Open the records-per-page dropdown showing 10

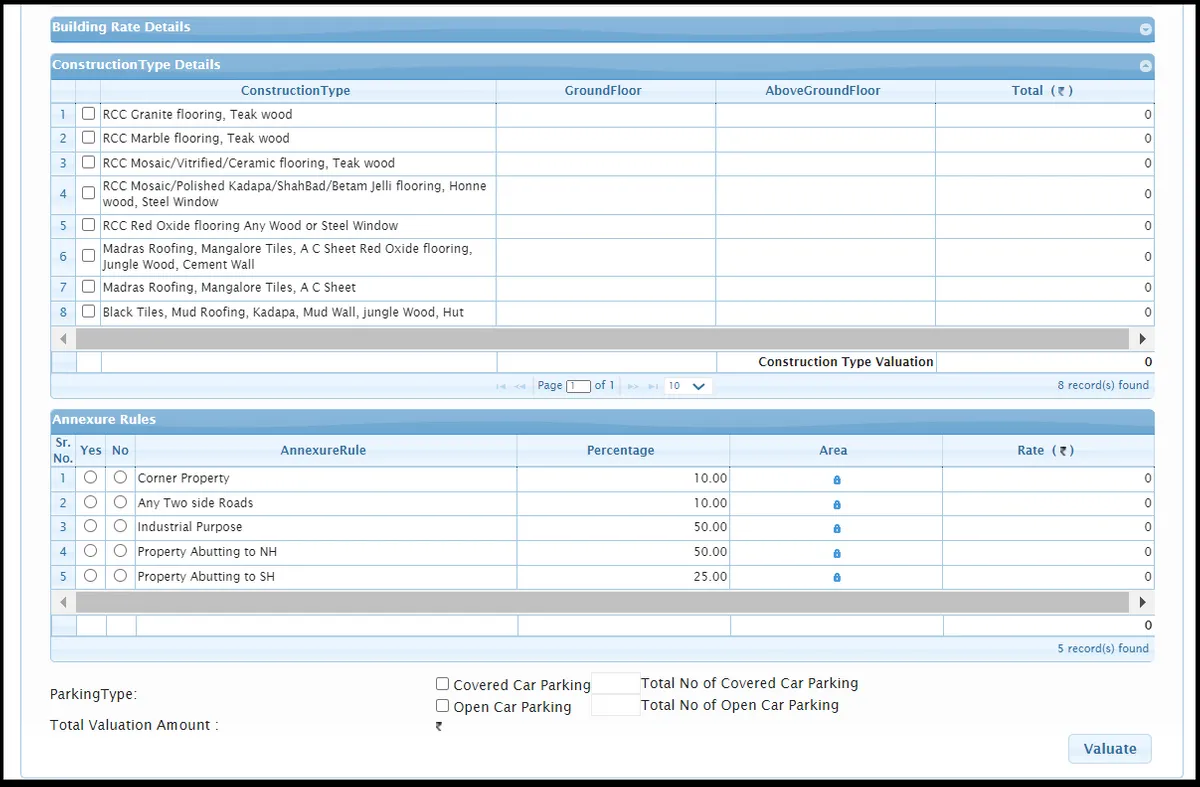(687, 385)
